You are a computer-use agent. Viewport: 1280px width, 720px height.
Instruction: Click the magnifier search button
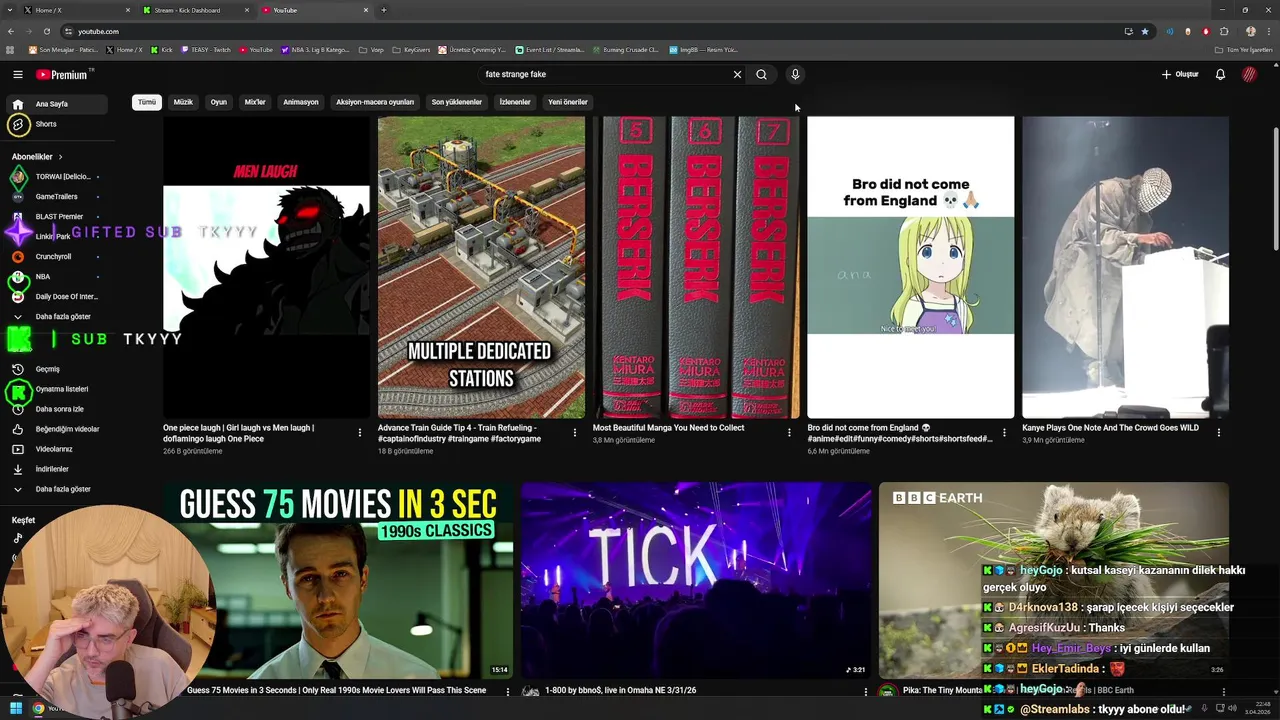click(x=761, y=74)
